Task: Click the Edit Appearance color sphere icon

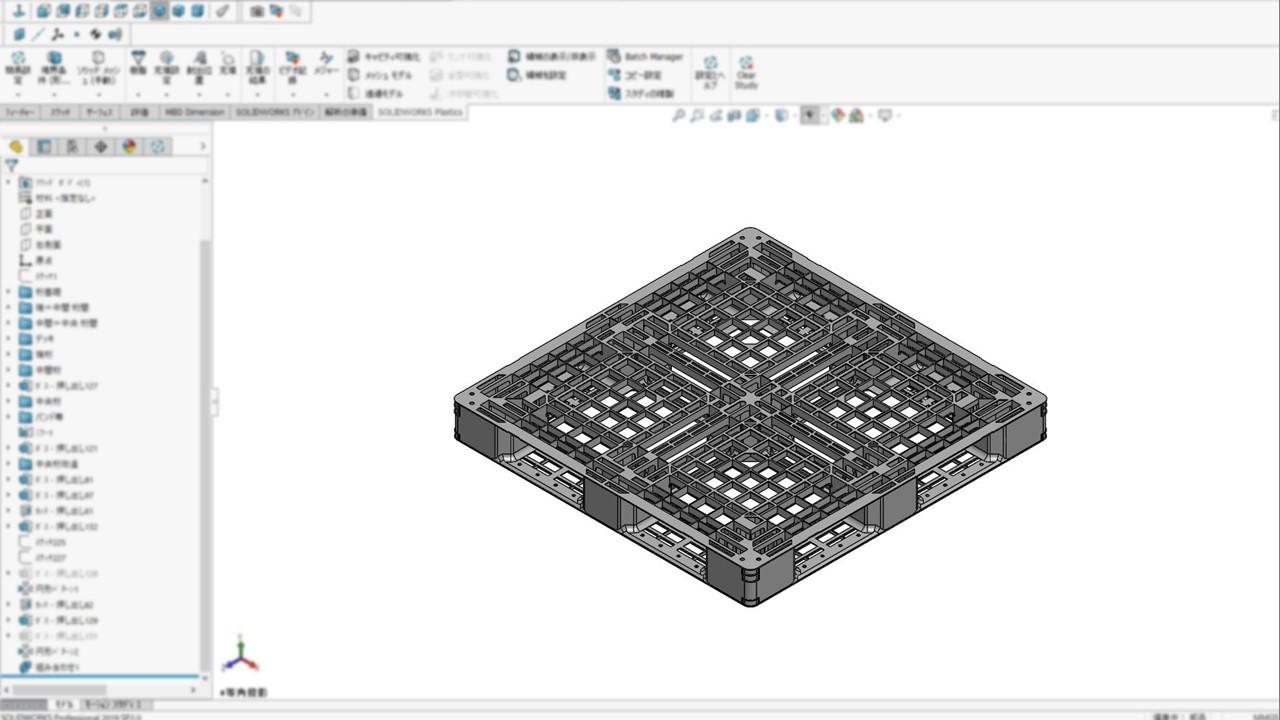Action: 837,116
